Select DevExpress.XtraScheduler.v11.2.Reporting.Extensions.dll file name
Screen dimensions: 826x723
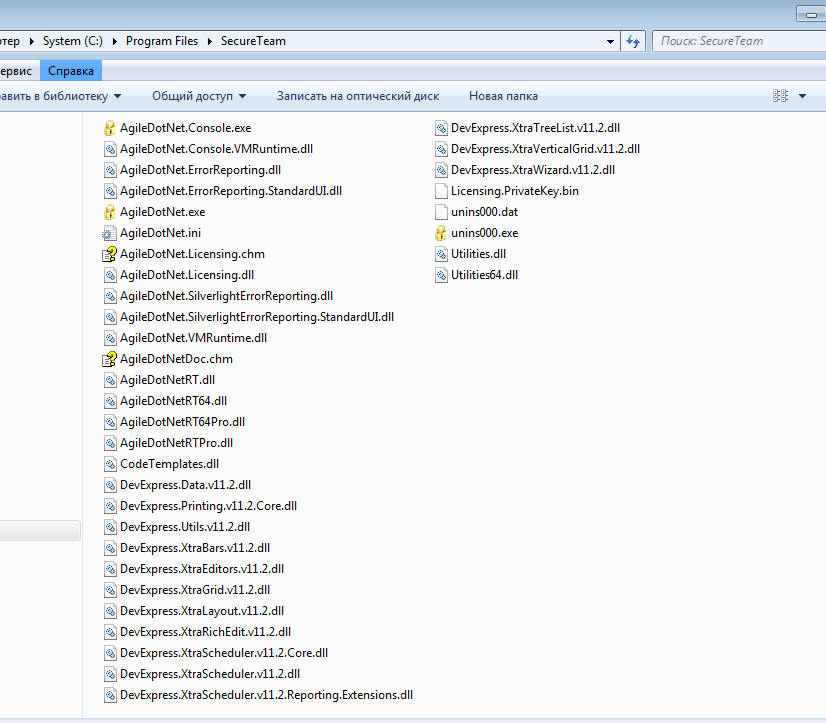(267, 695)
